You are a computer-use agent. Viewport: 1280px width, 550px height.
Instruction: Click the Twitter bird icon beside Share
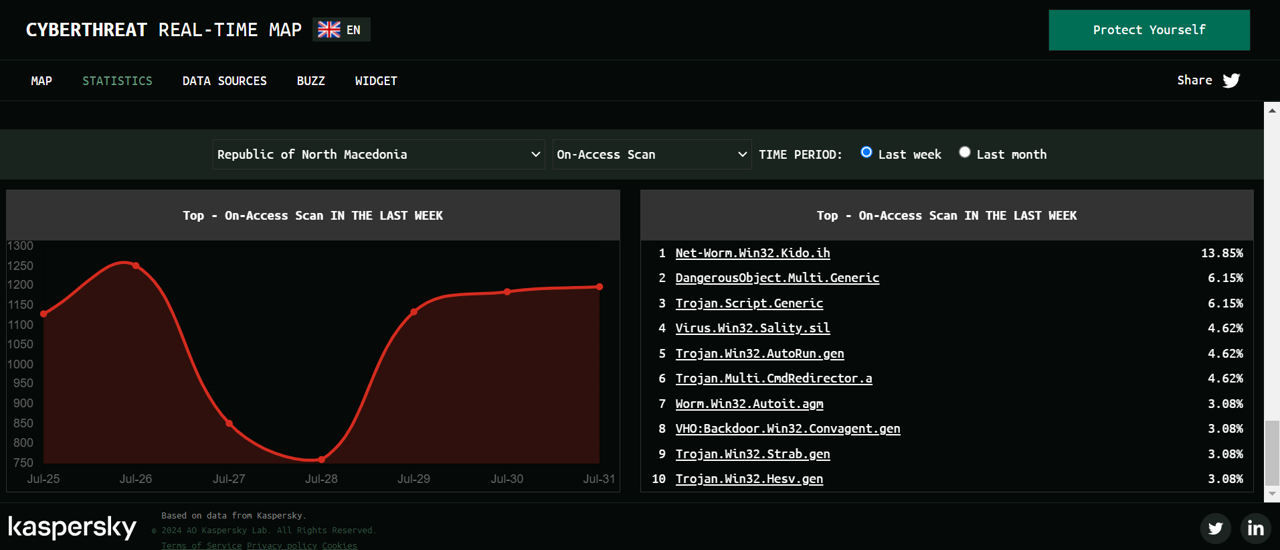tap(1231, 81)
